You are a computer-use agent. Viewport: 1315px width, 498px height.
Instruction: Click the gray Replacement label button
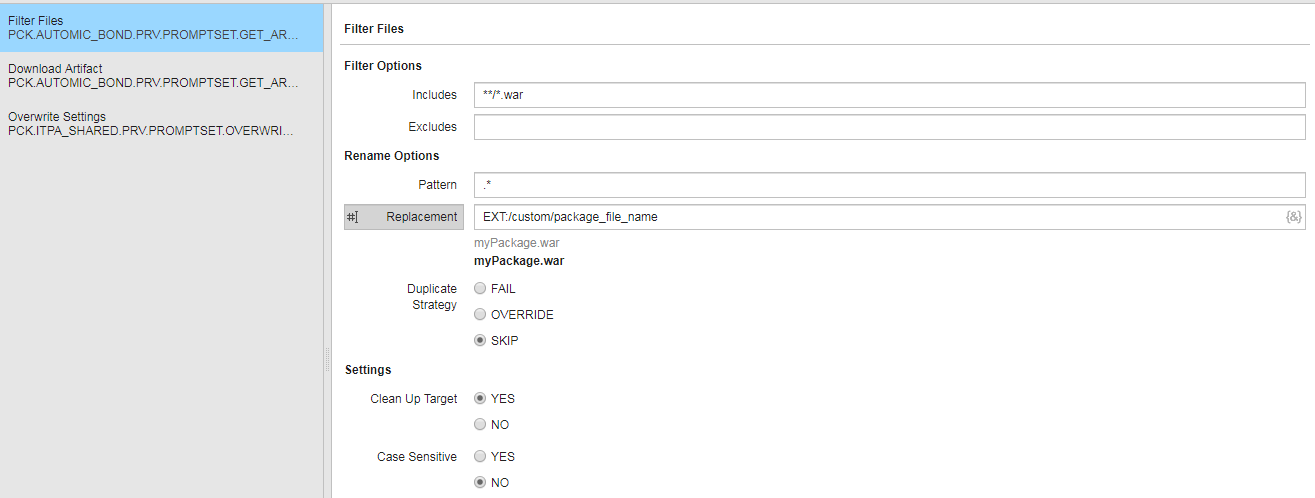pyautogui.click(x=420, y=217)
